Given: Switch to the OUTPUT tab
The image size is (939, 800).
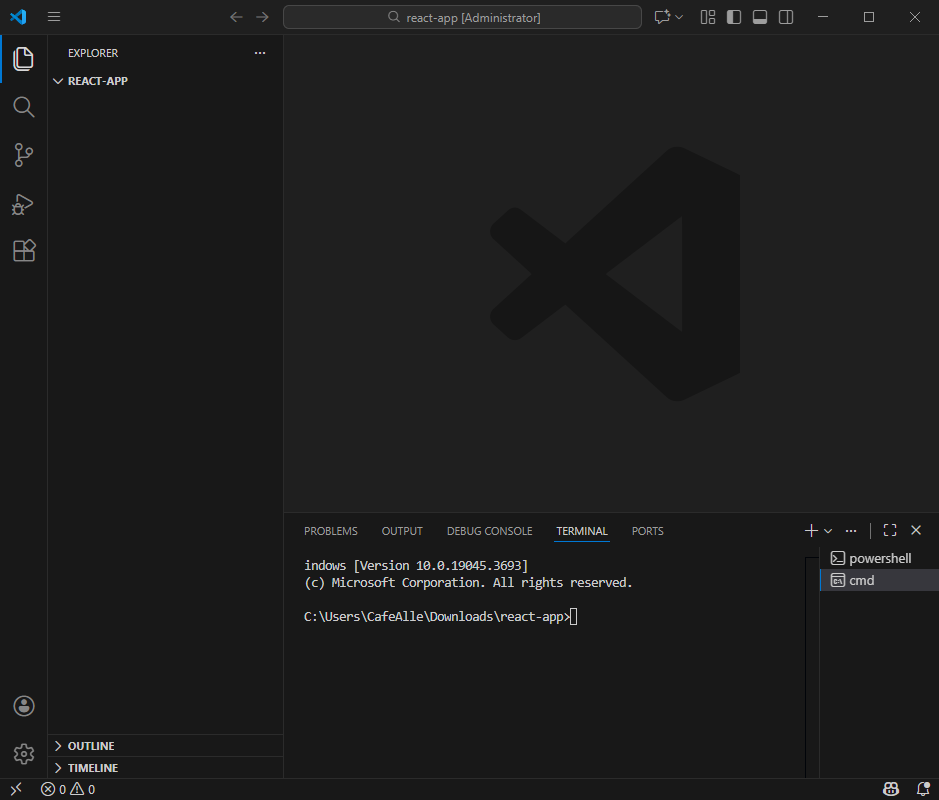Looking at the screenshot, I should click(x=402, y=531).
